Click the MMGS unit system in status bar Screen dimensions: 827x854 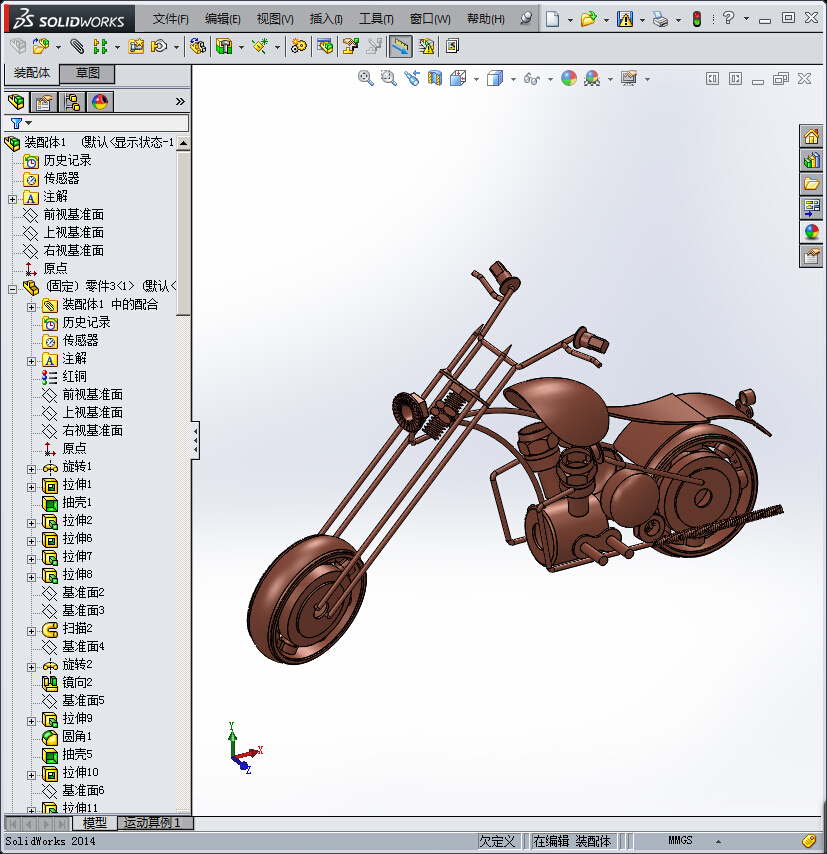click(680, 840)
